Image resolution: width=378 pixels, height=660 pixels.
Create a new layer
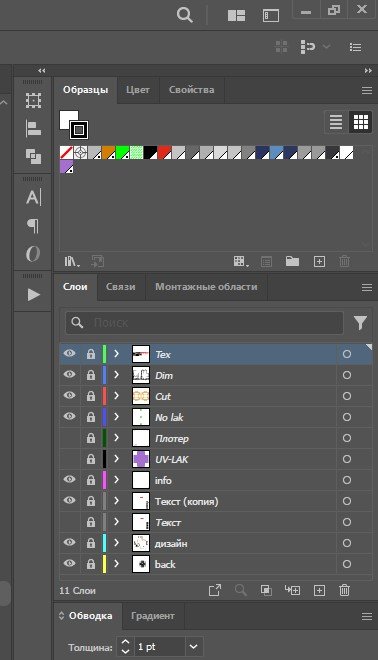[319, 590]
